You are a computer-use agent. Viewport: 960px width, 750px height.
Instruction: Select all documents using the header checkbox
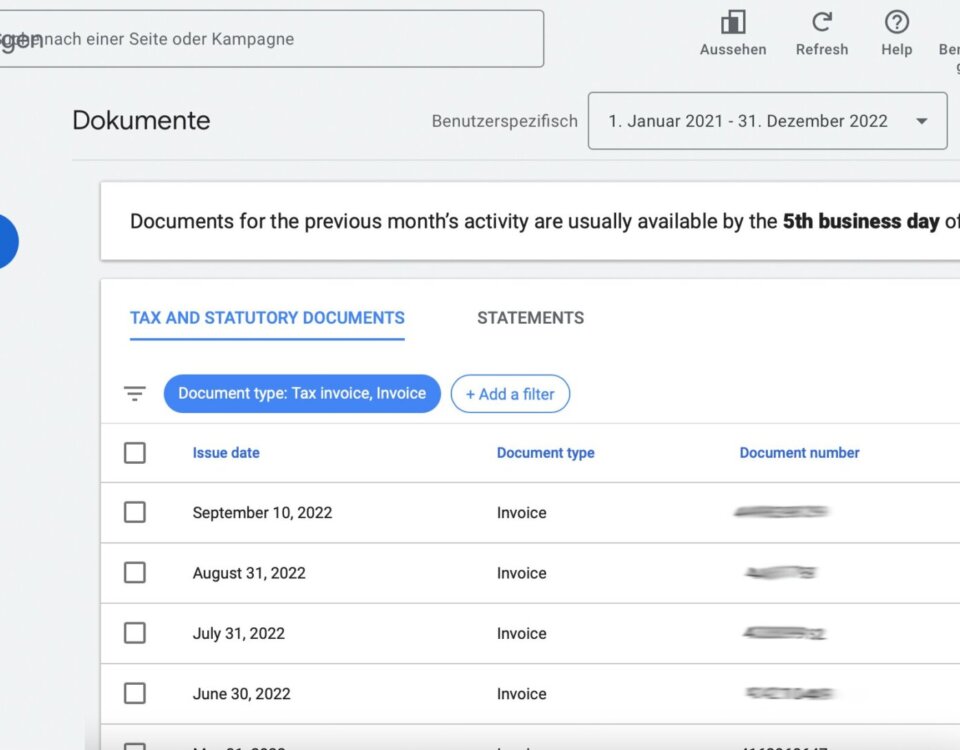(x=135, y=452)
